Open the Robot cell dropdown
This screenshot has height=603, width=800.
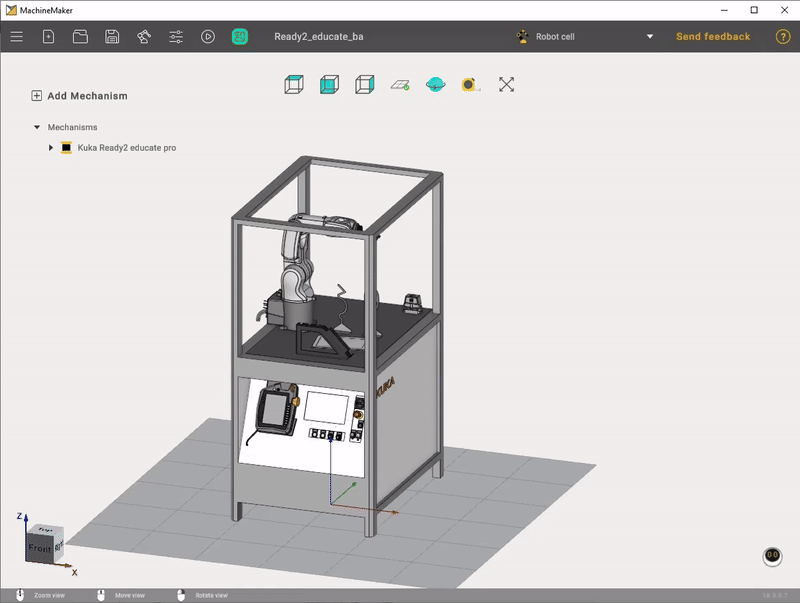pyautogui.click(x=649, y=36)
